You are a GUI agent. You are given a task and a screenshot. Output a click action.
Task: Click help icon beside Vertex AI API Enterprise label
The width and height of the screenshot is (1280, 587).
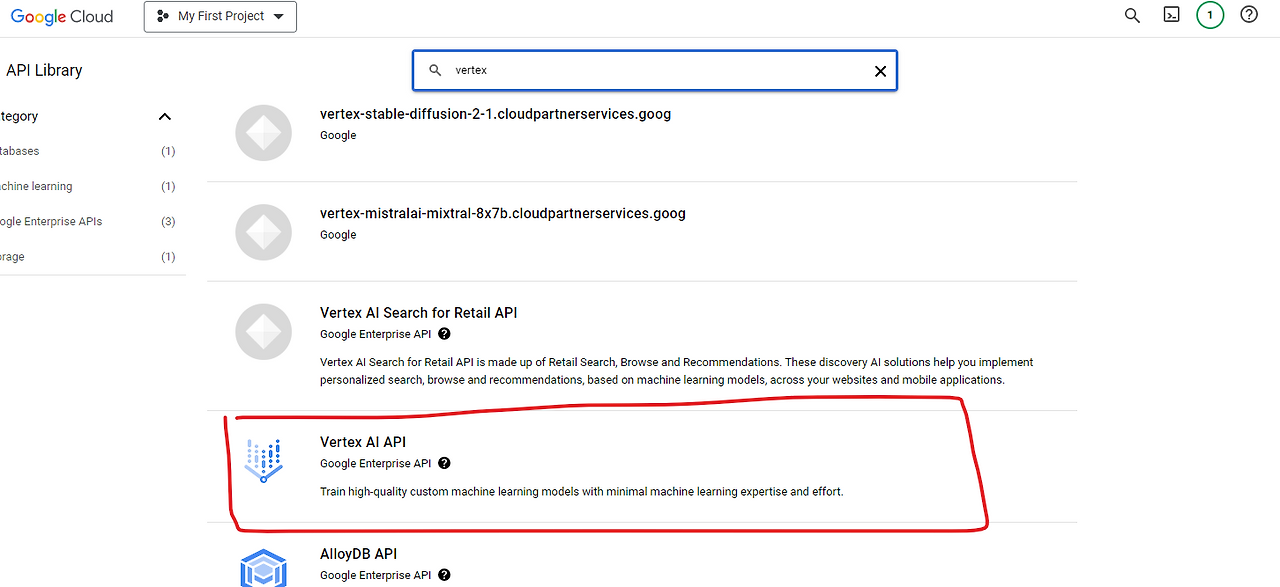tap(444, 463)
